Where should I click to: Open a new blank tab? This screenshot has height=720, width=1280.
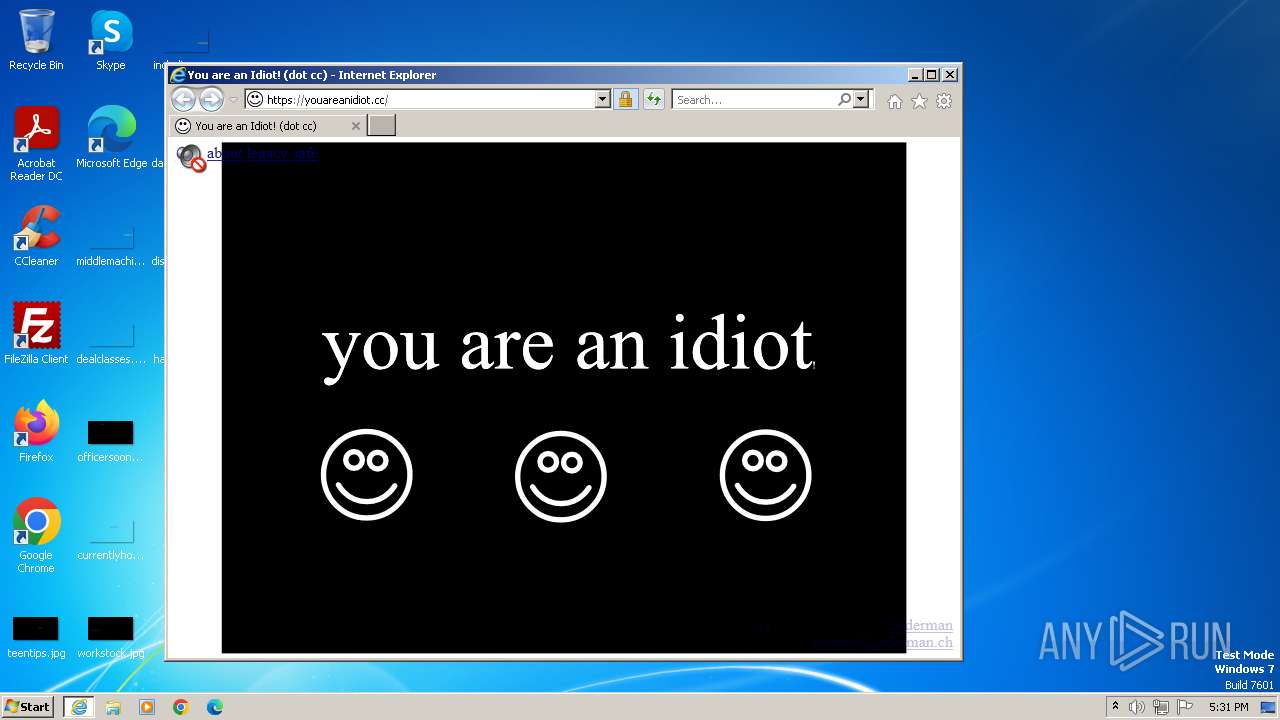(x=381, y=125)
